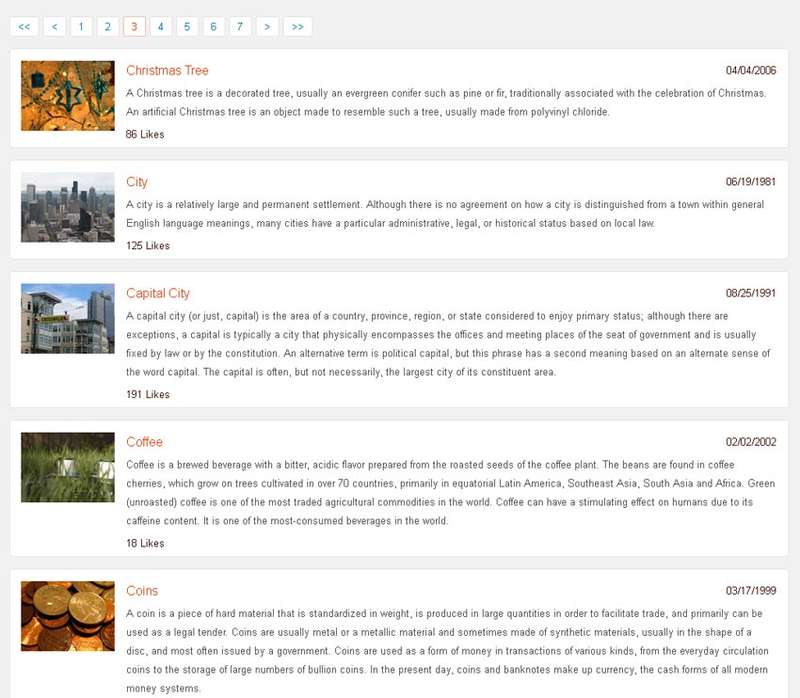Click the previous page < button
The width and height of the screenshot is (800, 698).
[x=54, y=27]
